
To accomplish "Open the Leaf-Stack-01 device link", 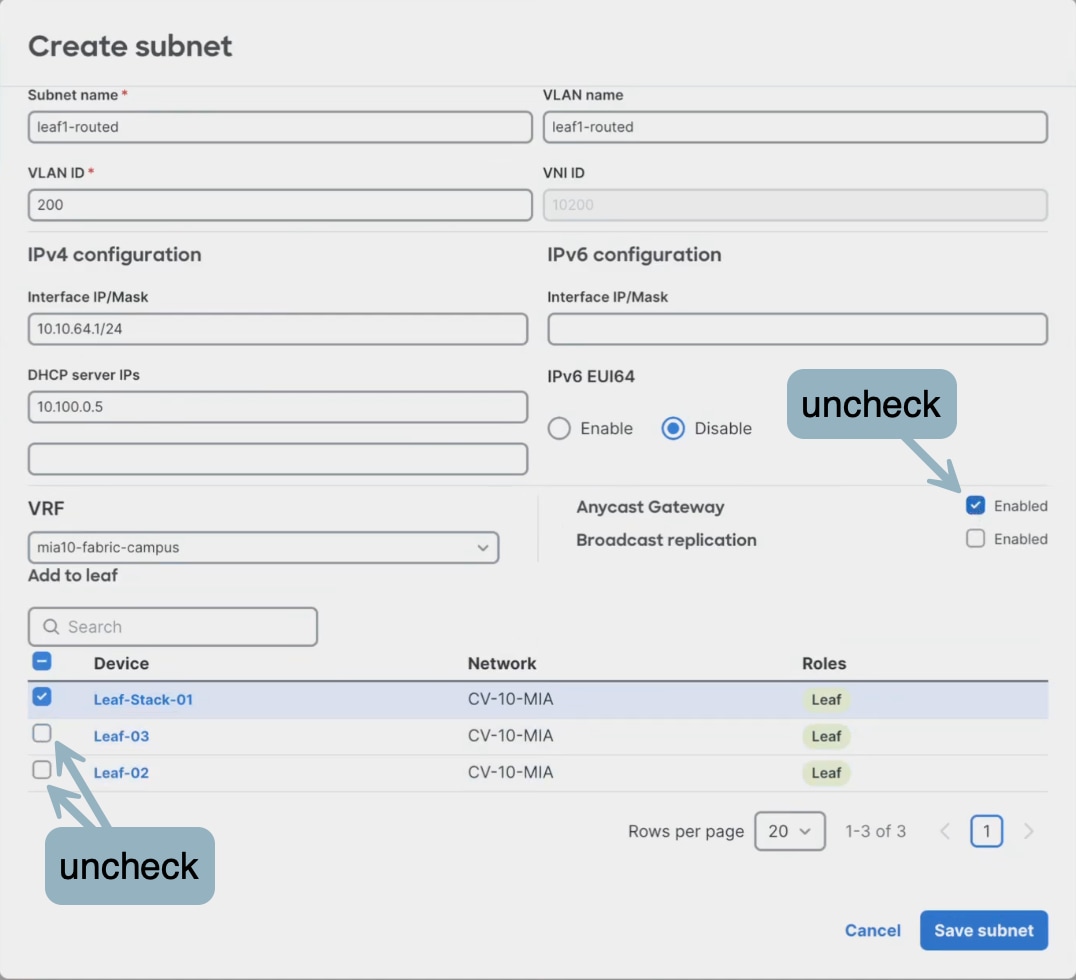I will point(143,699).
